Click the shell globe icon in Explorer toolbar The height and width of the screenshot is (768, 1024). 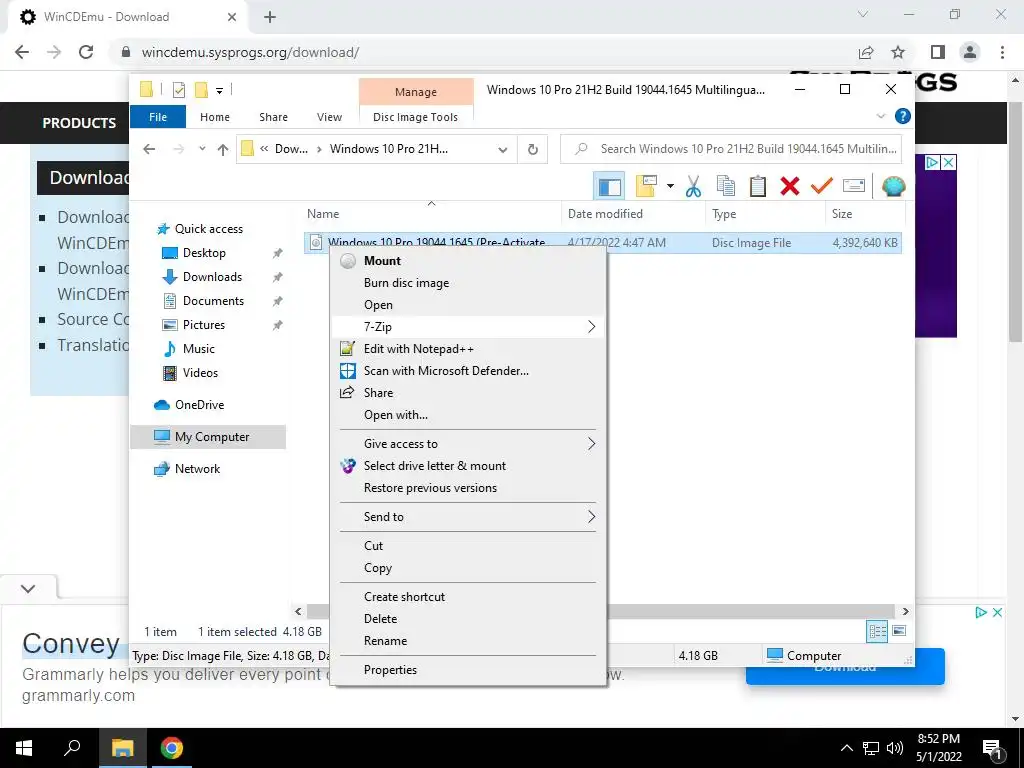(x=893, y=186)
